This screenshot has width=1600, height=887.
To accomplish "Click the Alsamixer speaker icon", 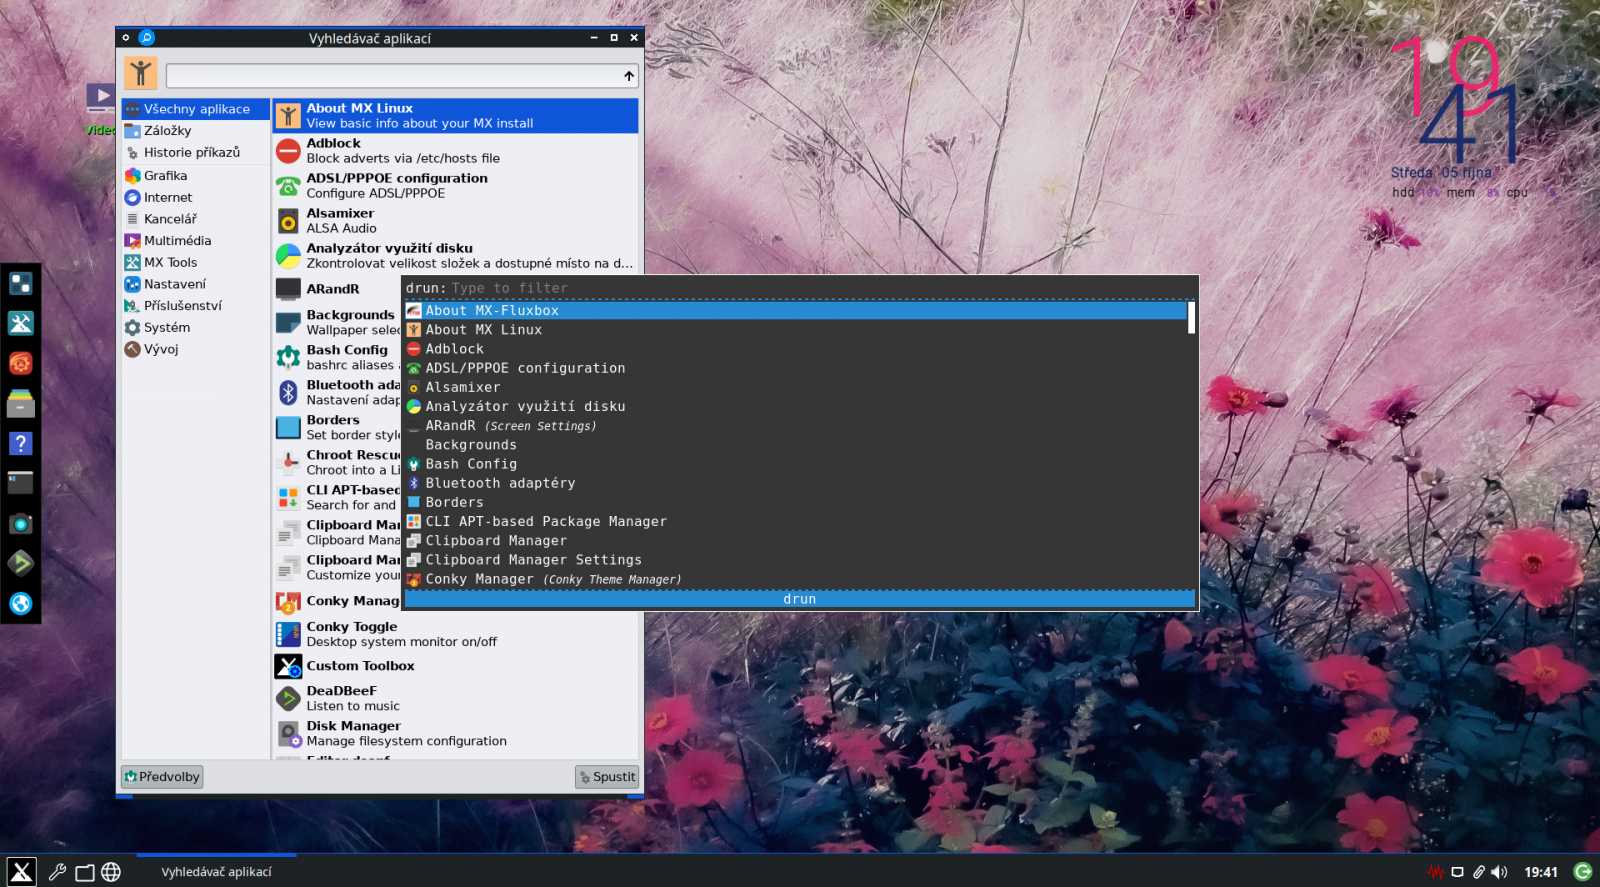I will coord(288,221).
